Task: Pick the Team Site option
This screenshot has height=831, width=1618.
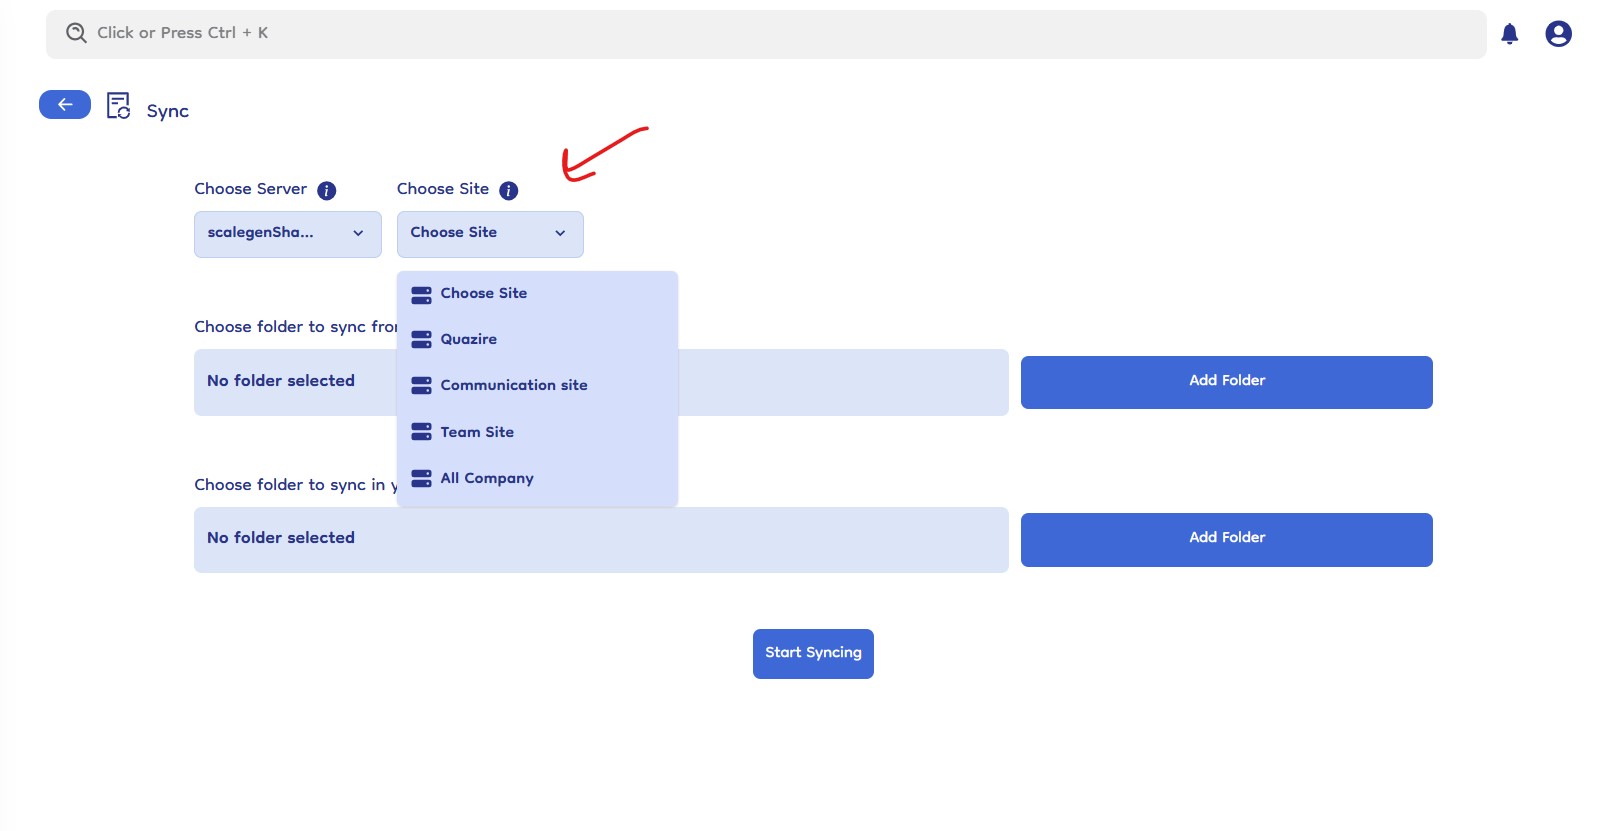Action: pos(477,432)
